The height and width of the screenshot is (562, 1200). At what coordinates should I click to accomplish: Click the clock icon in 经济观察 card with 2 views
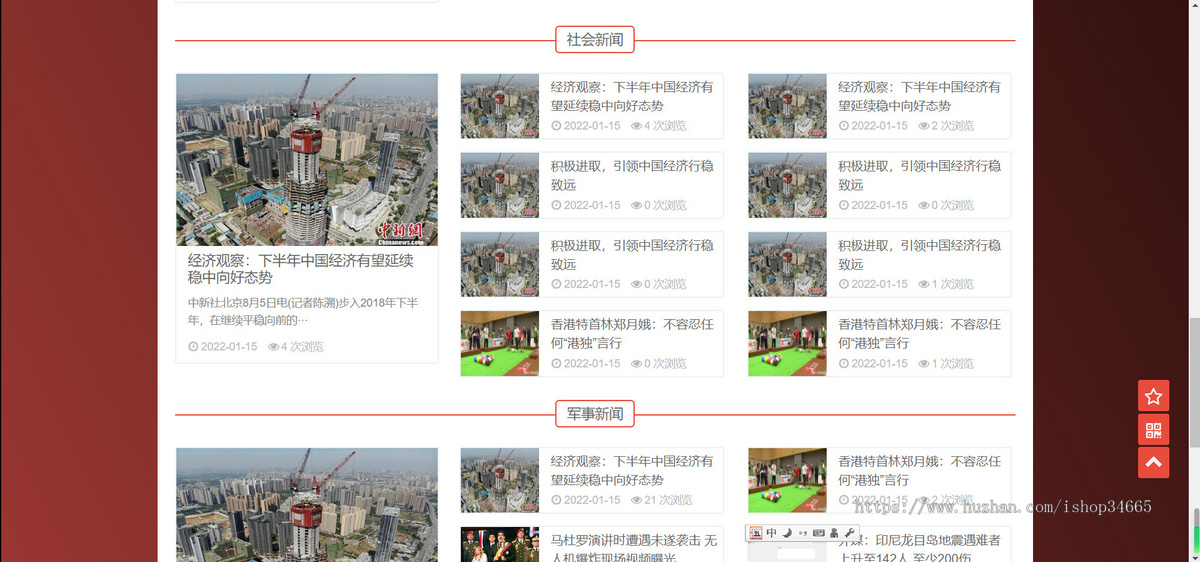point(844,126)
